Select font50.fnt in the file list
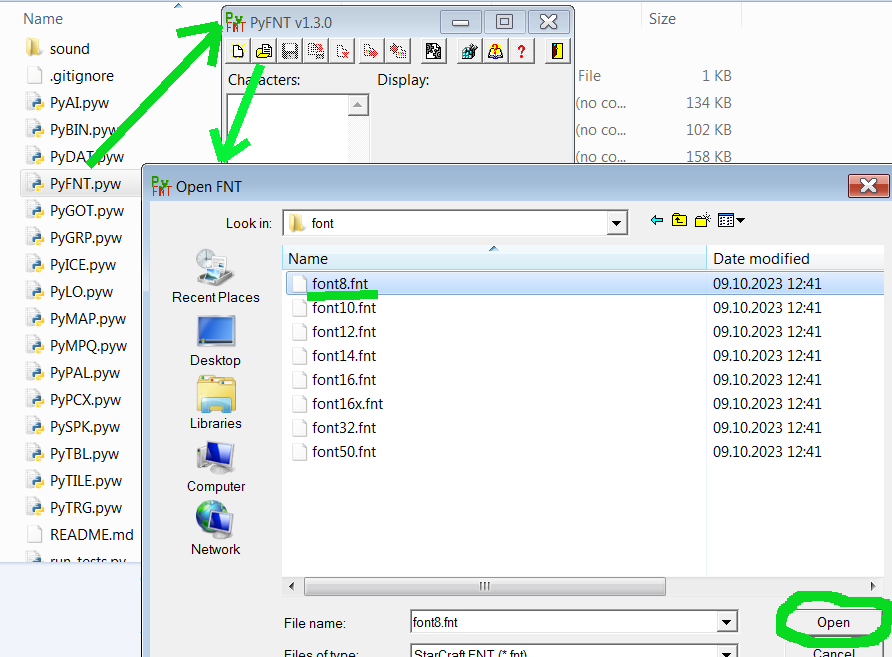This screenshot has width=892, height=657. point(344,452)
